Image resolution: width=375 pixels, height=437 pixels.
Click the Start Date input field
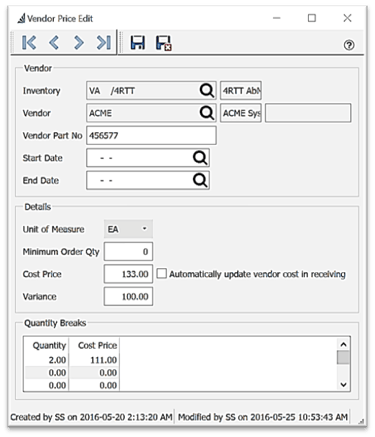148,158
